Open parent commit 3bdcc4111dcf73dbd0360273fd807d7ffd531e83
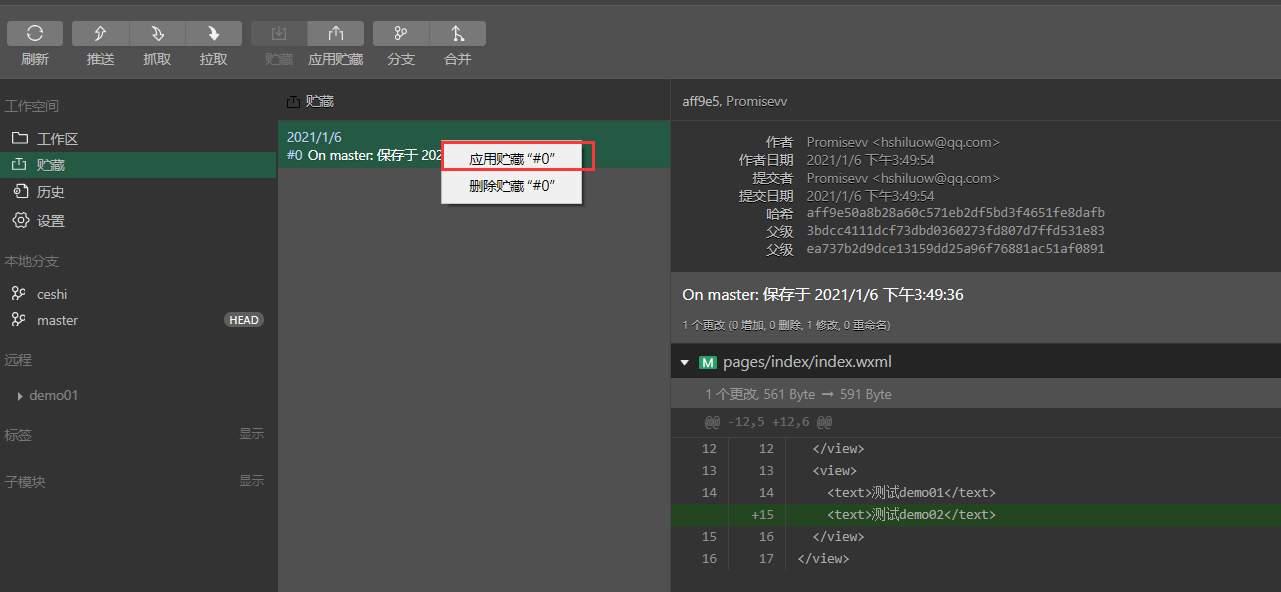Screen dimensions: 1281x592 (x=955, y=231)
